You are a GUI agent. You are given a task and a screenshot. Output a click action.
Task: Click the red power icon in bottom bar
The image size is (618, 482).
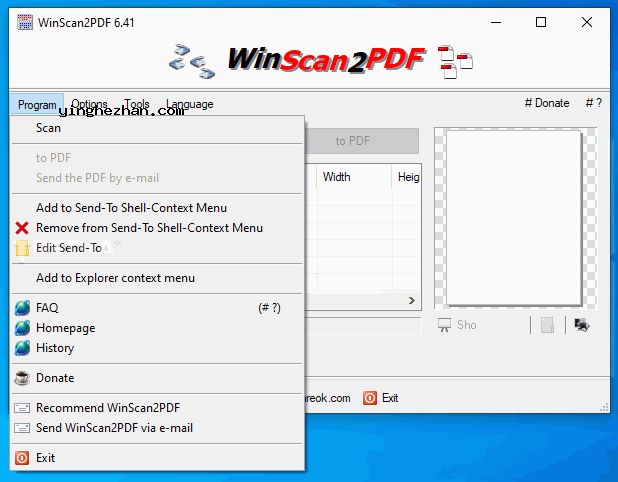[x=370, y=398]
